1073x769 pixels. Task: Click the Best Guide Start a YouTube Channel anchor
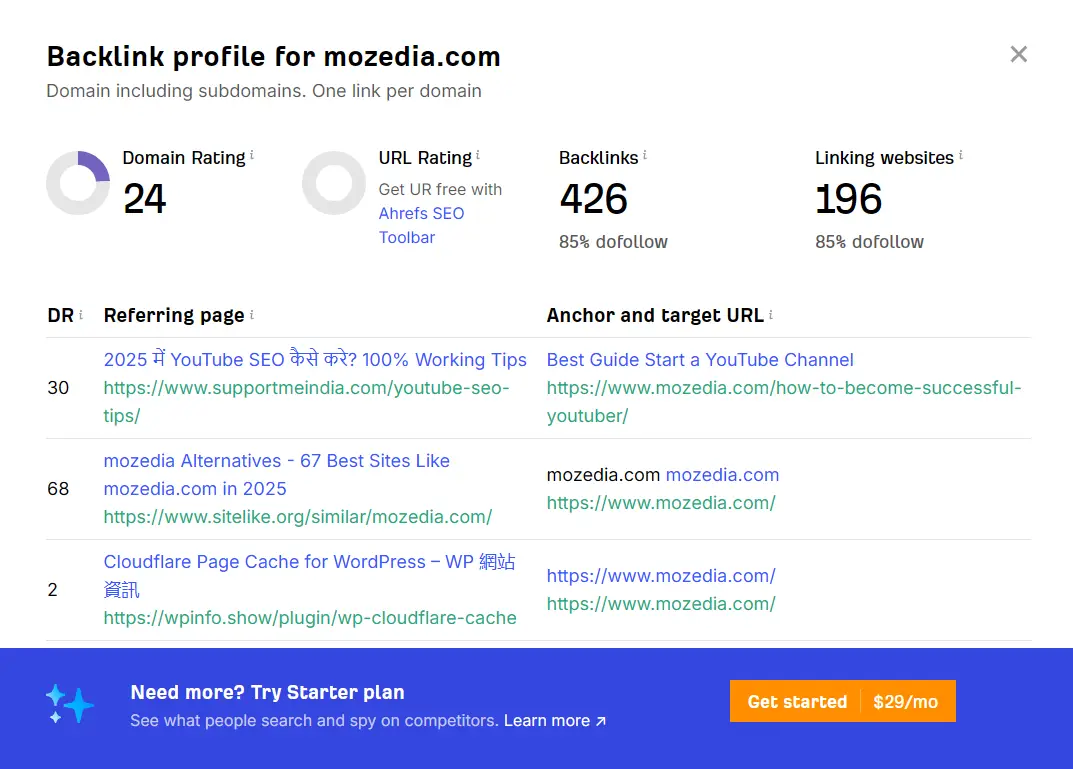(x=700, y=359)
